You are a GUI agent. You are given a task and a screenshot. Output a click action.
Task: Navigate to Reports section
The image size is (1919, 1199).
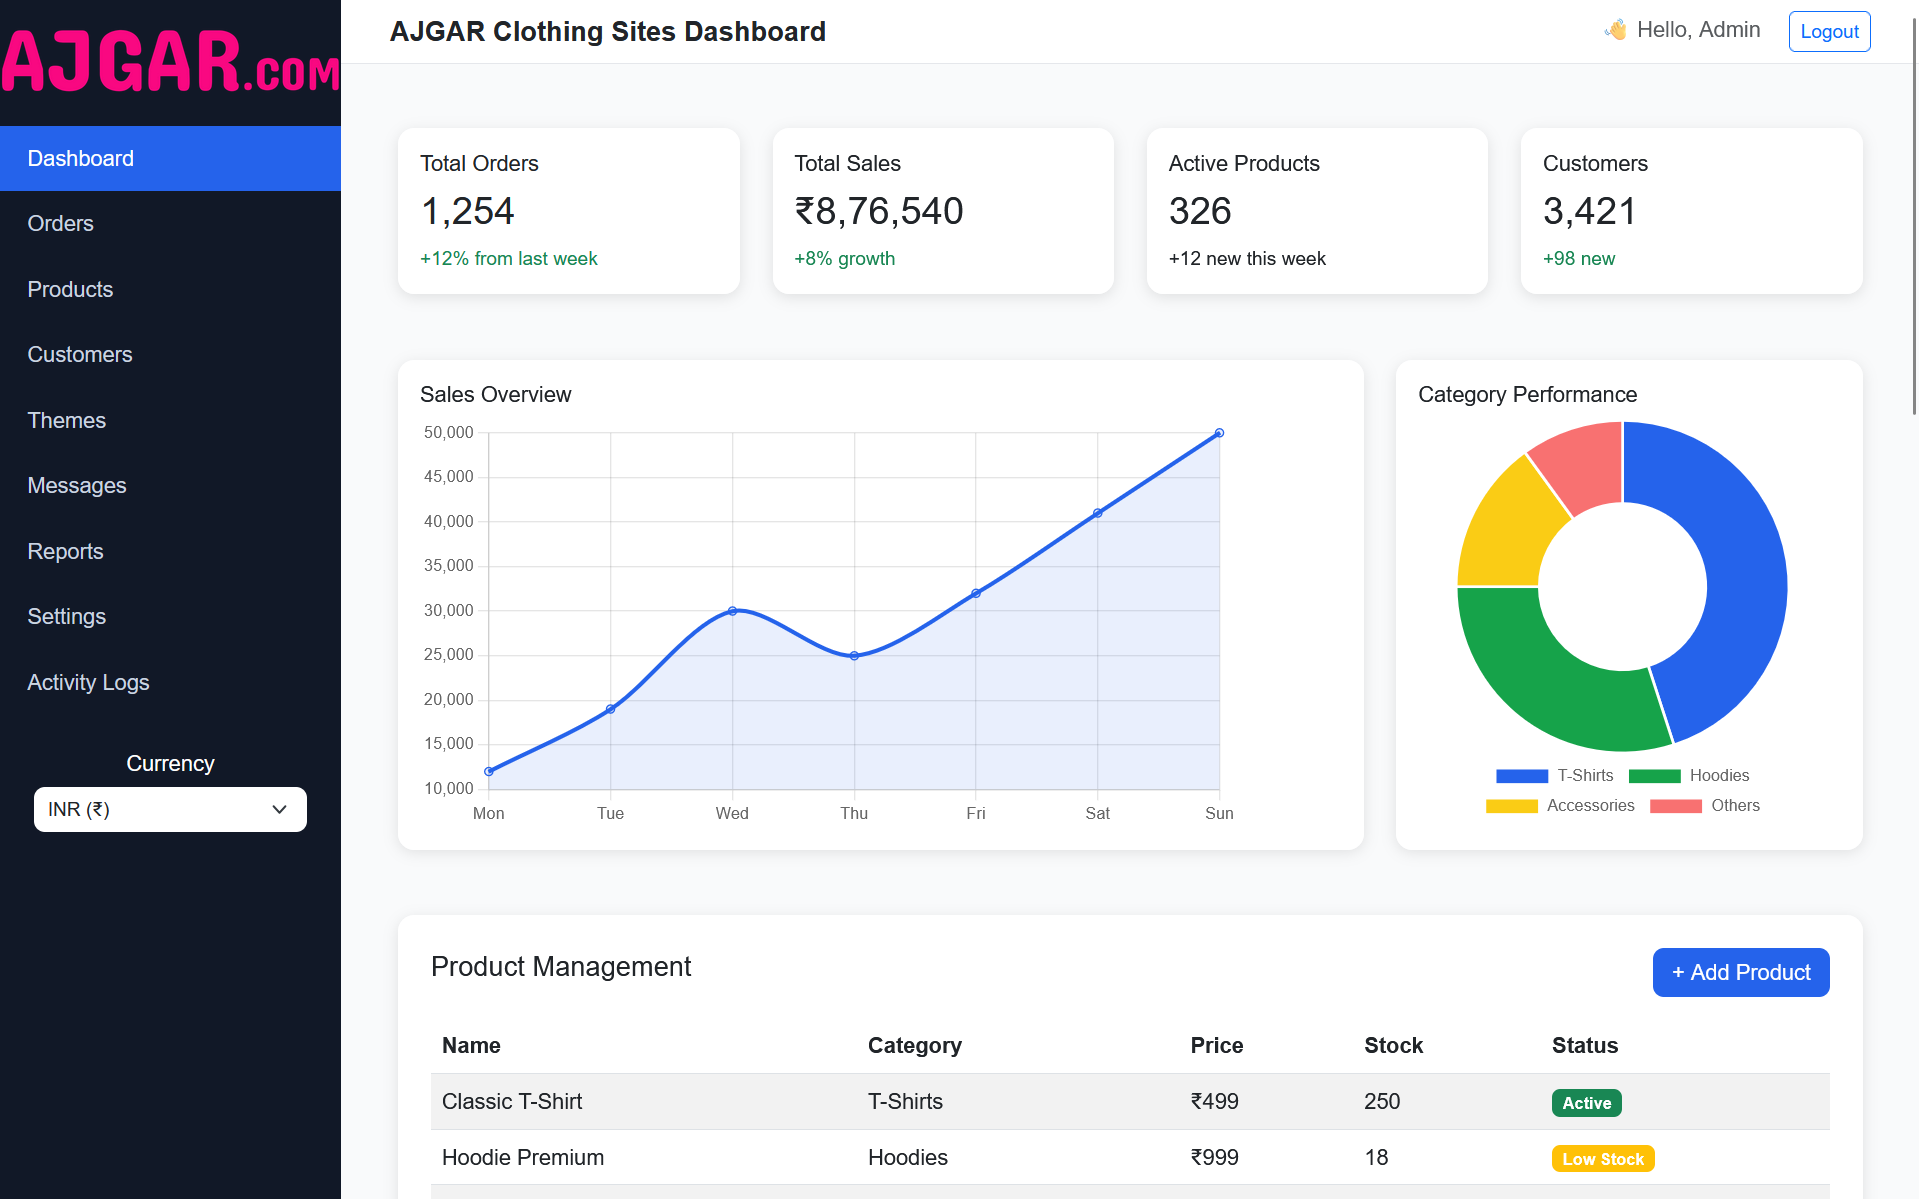pyautogui.click(x=66, y=552)
